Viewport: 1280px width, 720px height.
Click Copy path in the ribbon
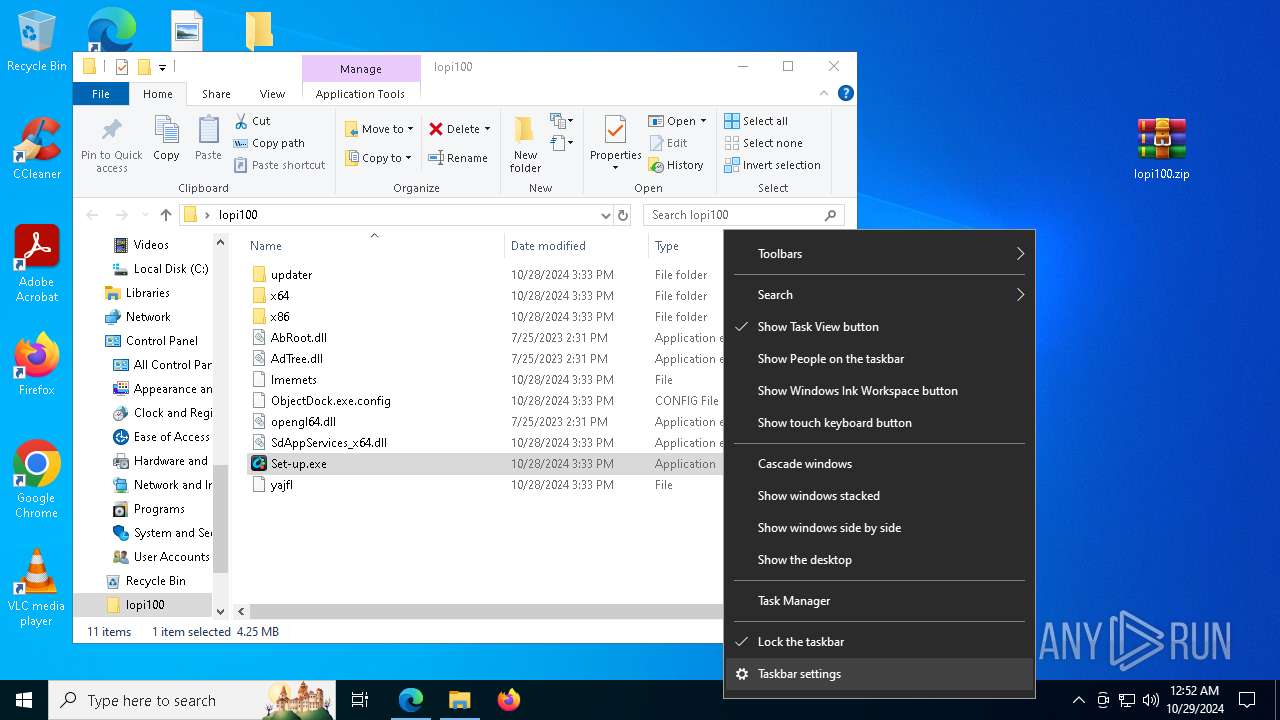(269, 143)
